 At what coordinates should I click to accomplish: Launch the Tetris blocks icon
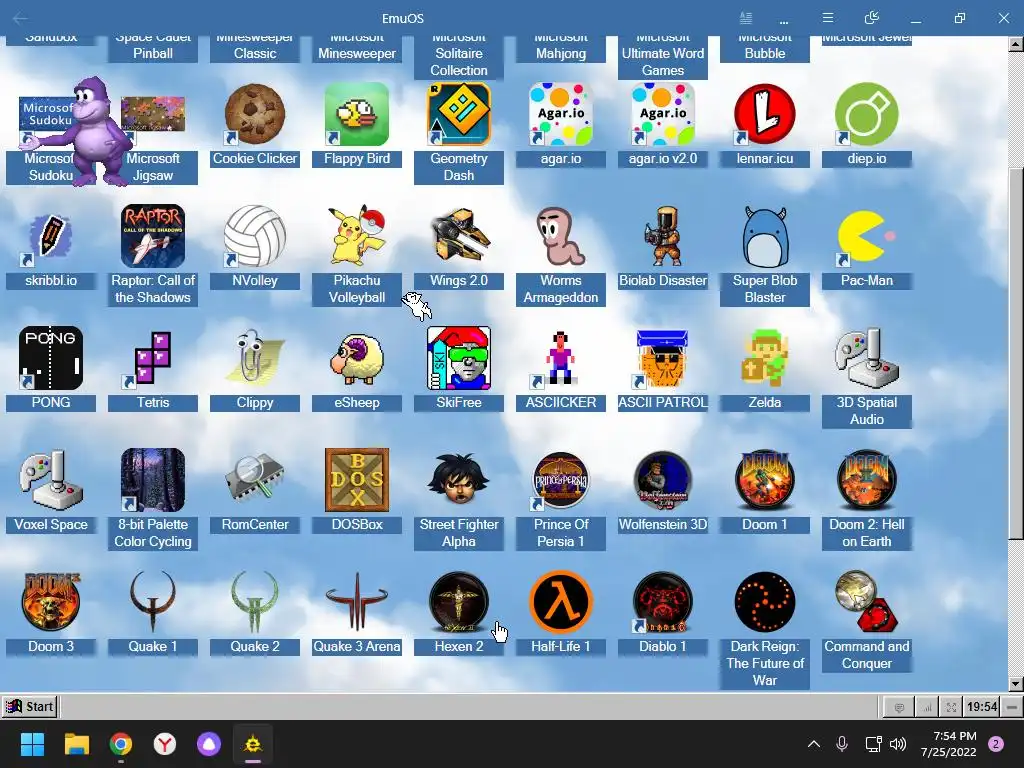pyautogui.click(x=153, y=359)
